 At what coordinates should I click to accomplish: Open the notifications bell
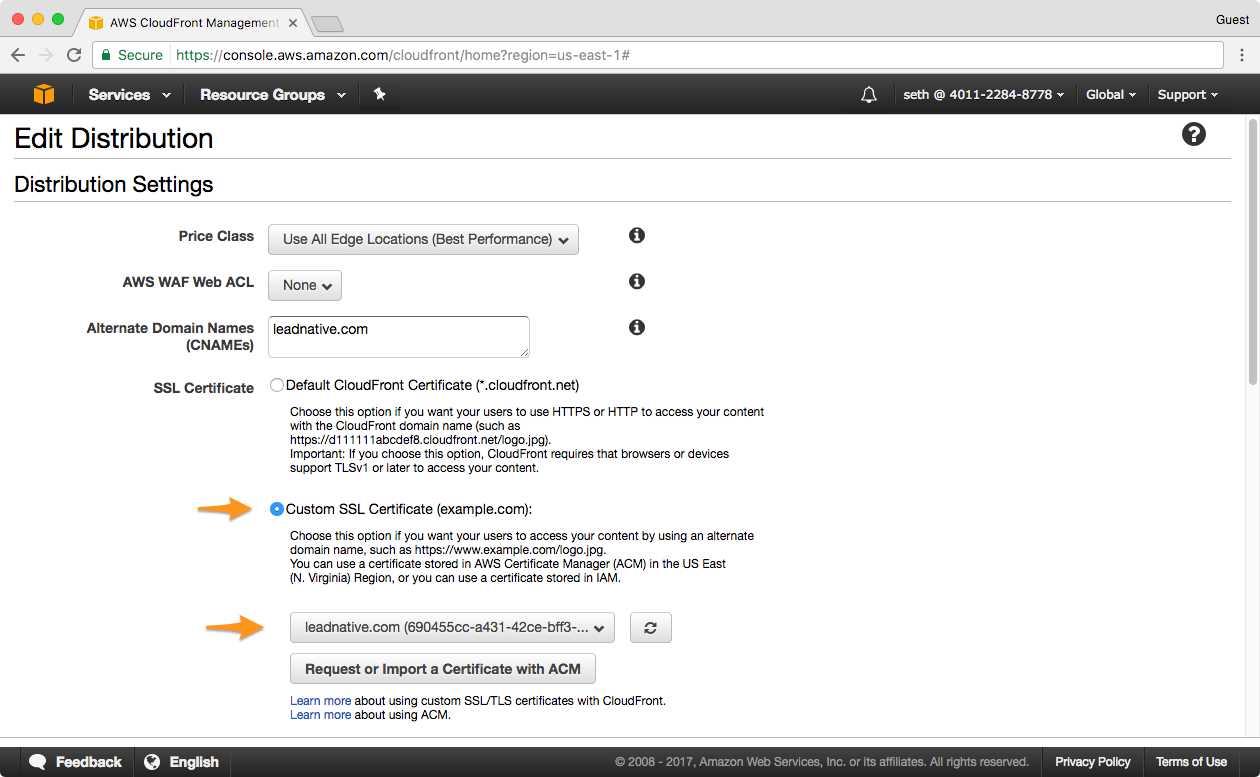(869, 94)
